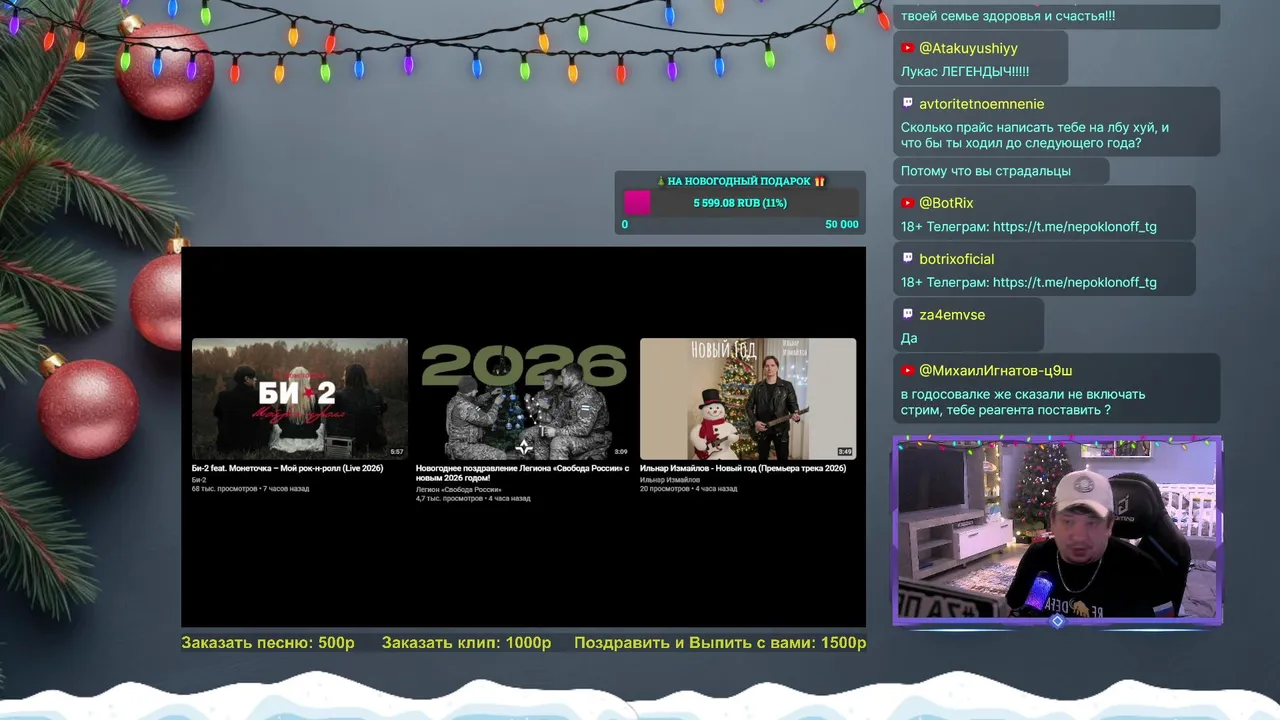
Task: Click the pink fill of donation progress bar
Action: point(637,203)
